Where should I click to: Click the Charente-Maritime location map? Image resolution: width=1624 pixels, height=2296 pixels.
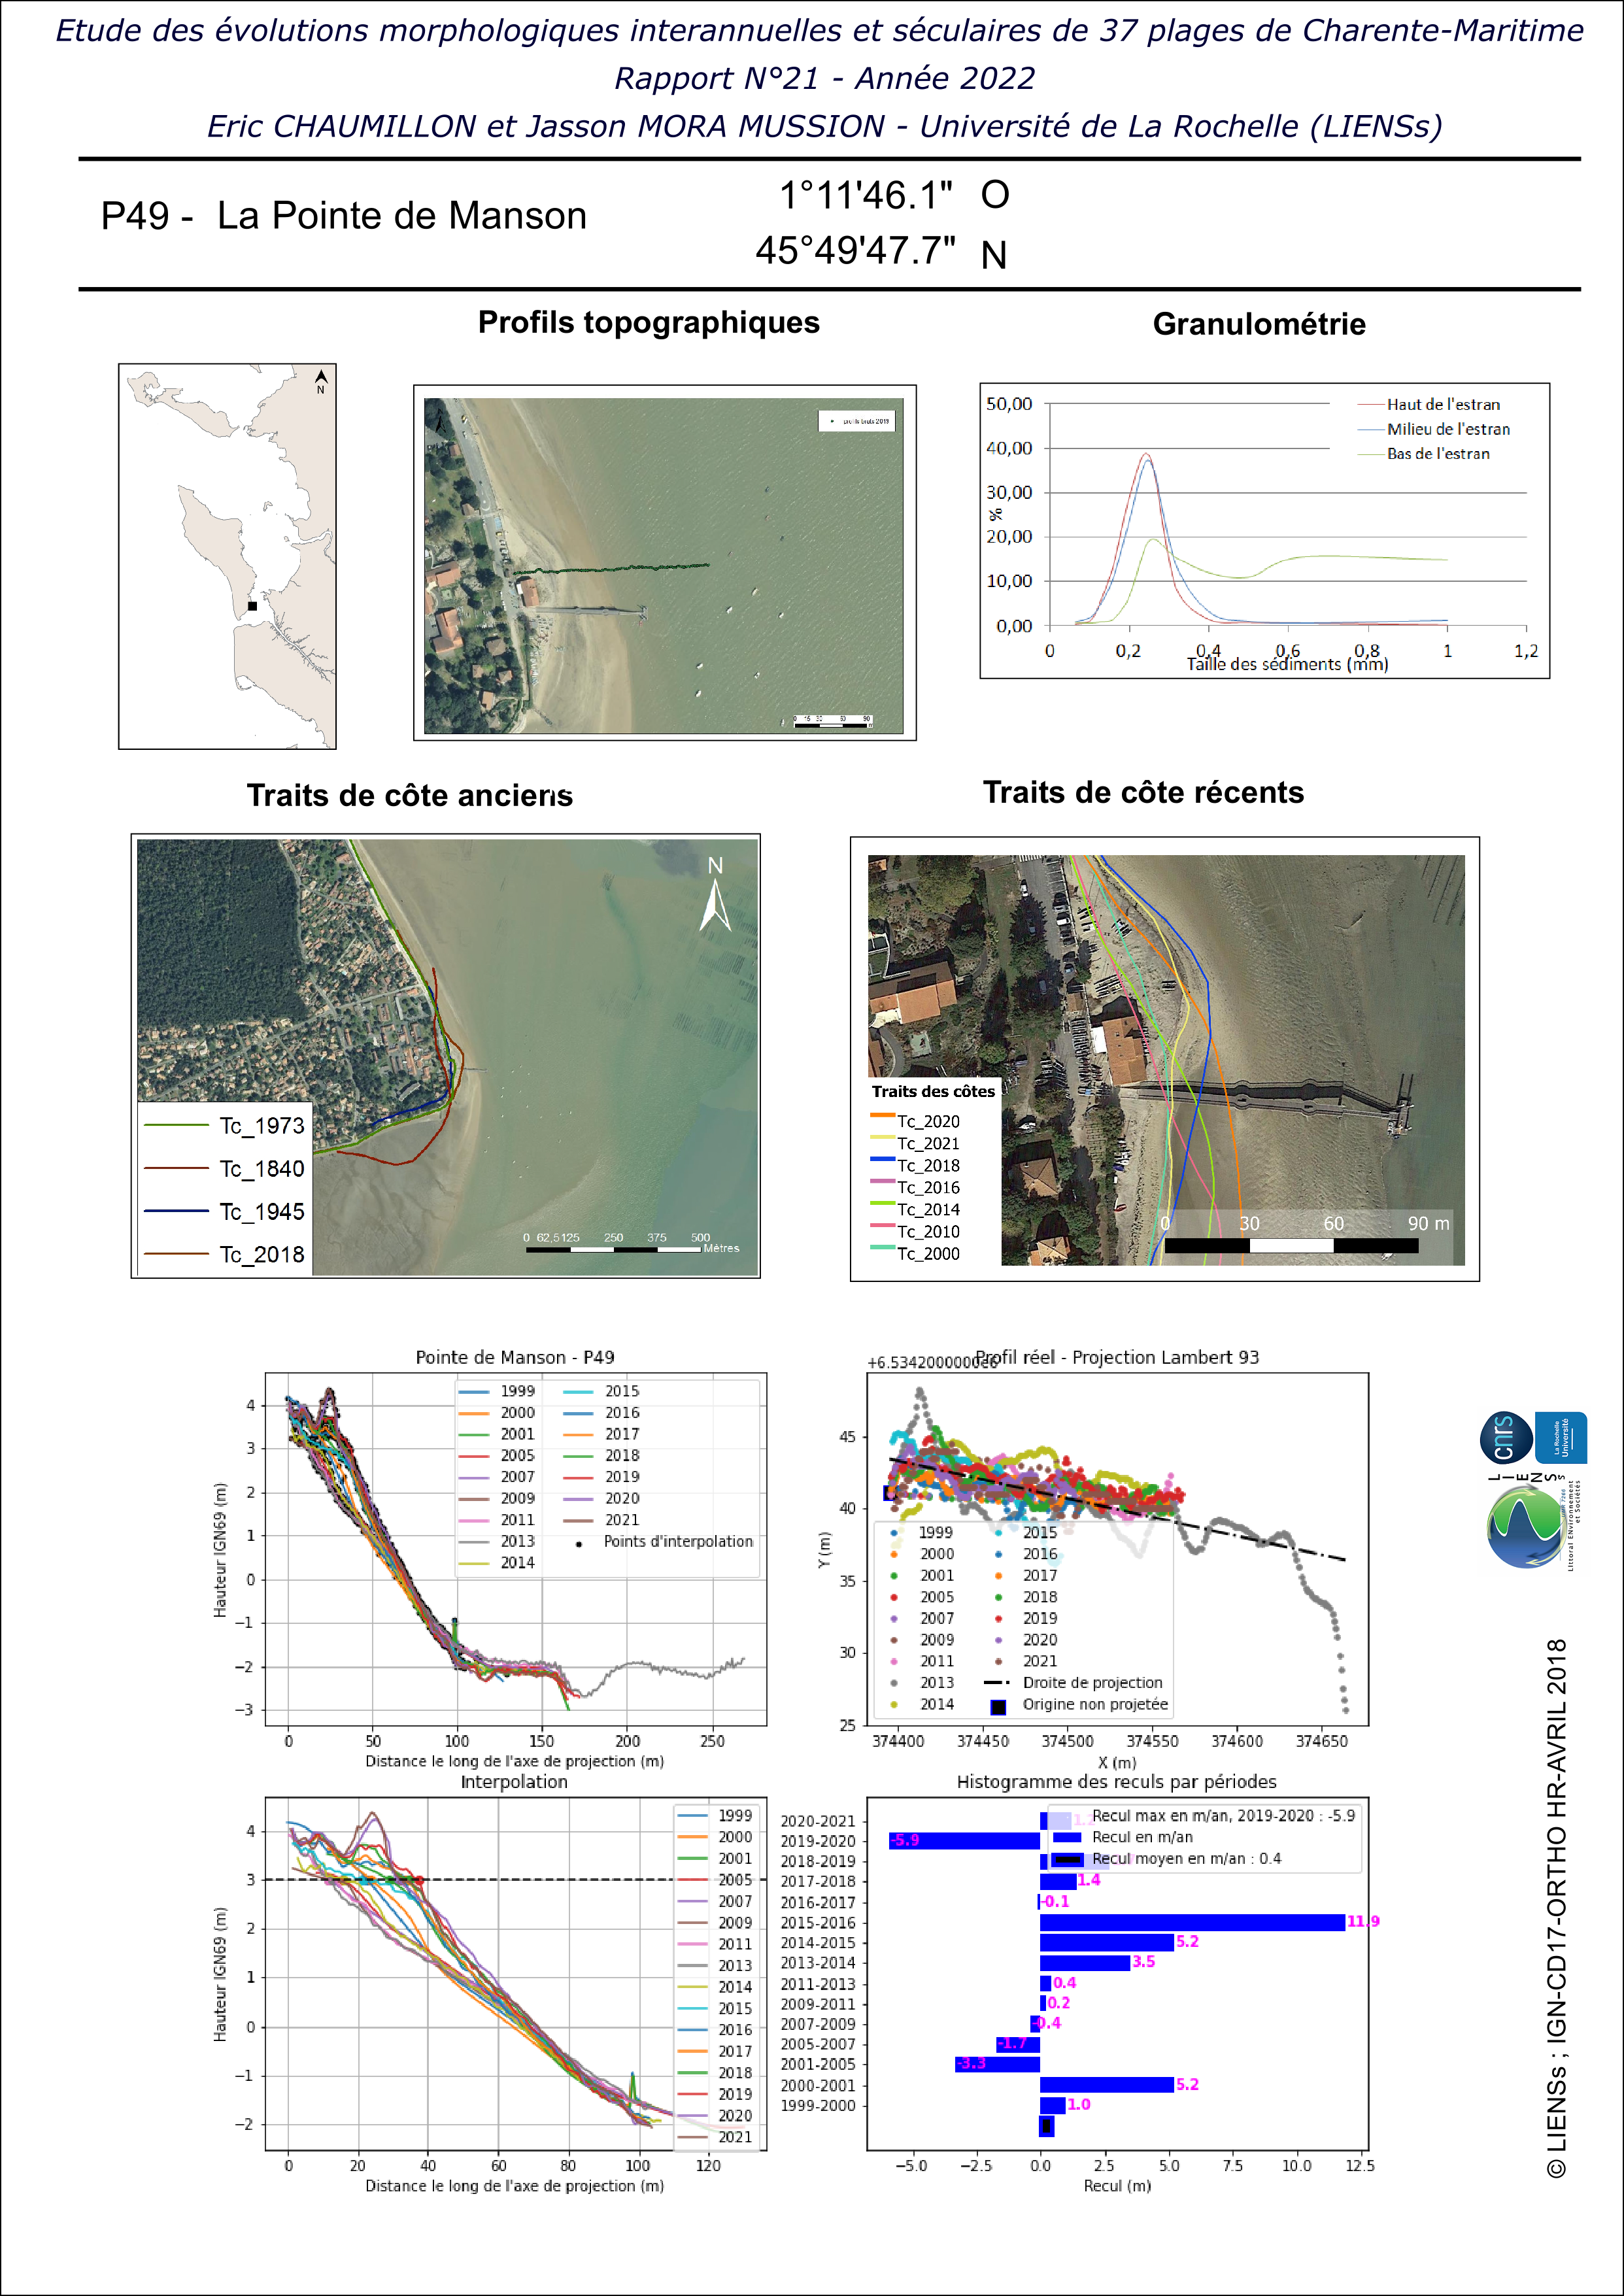pyautogui.click(x=227, y=556)
